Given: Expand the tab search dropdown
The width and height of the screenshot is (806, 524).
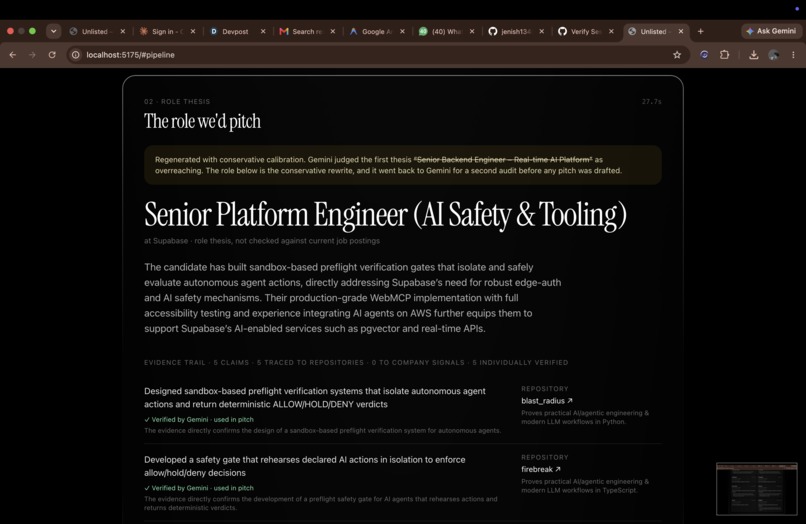Looking at the screenshot, I should [53, 31].
